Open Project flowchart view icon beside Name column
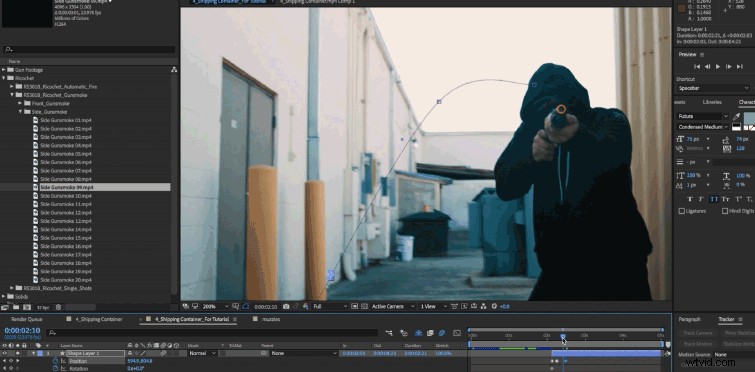Screen dimensions: 755x372 [x=174, y=70]
